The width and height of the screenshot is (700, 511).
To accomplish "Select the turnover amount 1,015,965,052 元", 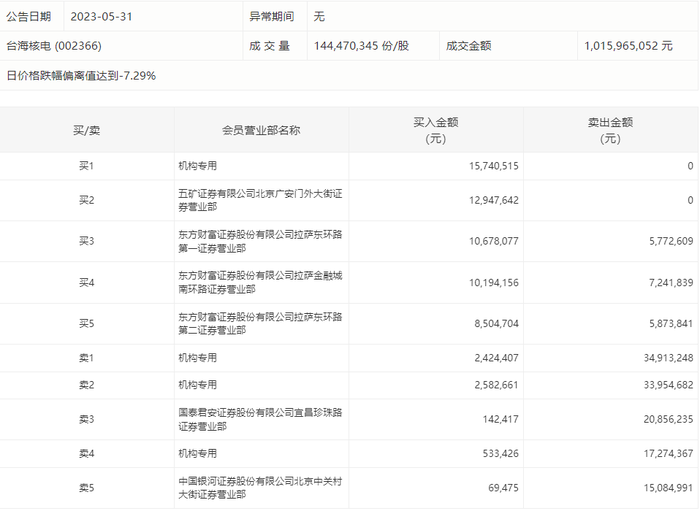I will point(628,46).
